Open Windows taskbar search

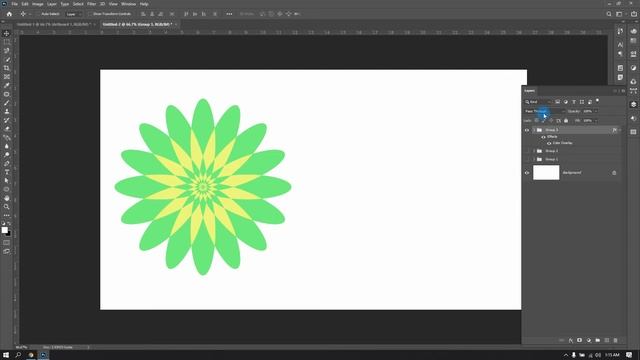tap(18, 355)
